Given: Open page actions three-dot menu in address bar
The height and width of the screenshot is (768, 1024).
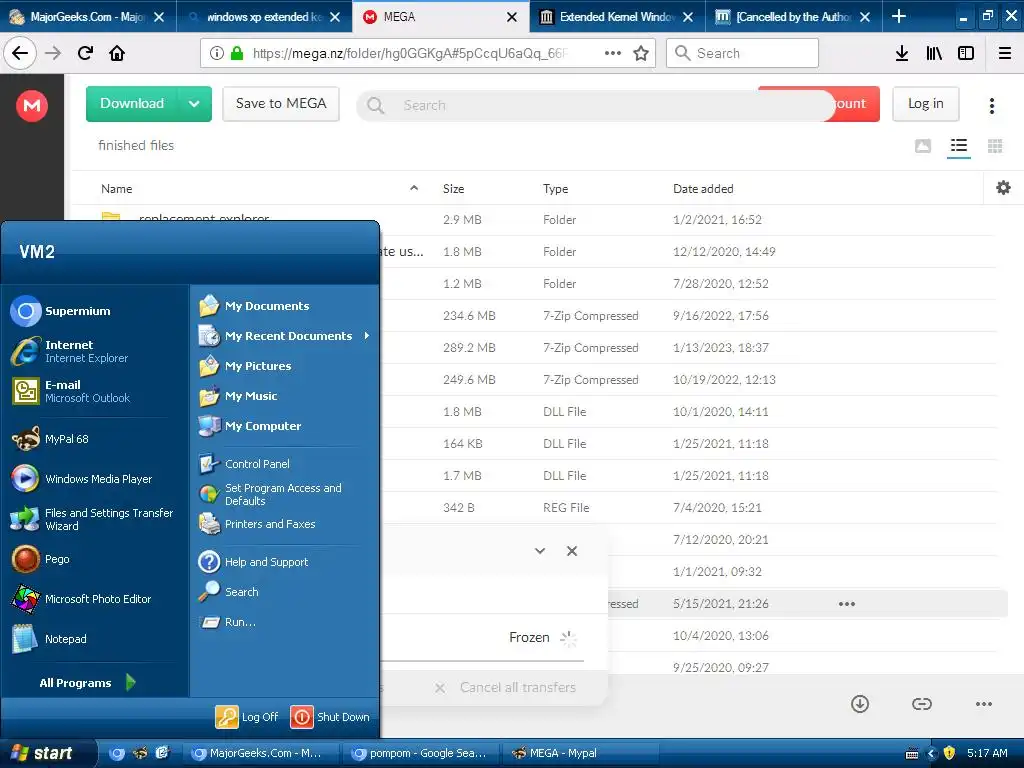Looking at the screenshot, I should point(613,53).
